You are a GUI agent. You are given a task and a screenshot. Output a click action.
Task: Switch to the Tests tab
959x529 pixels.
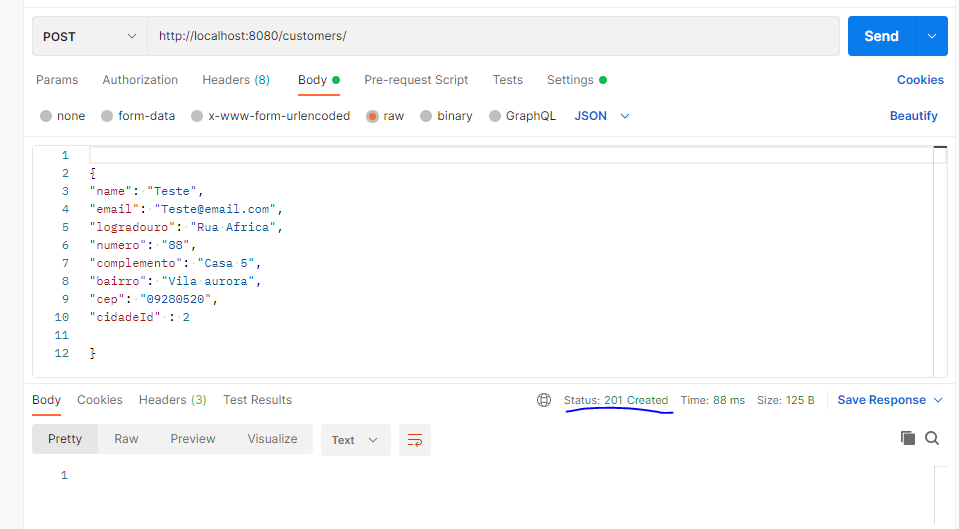(x=508, y=80)
